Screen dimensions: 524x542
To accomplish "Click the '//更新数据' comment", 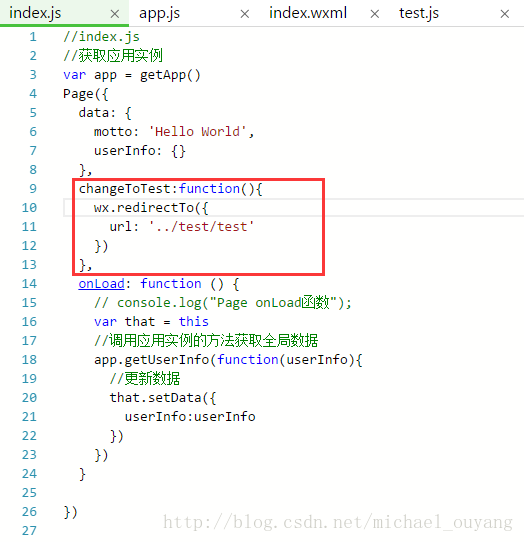I will pos(144,379).
